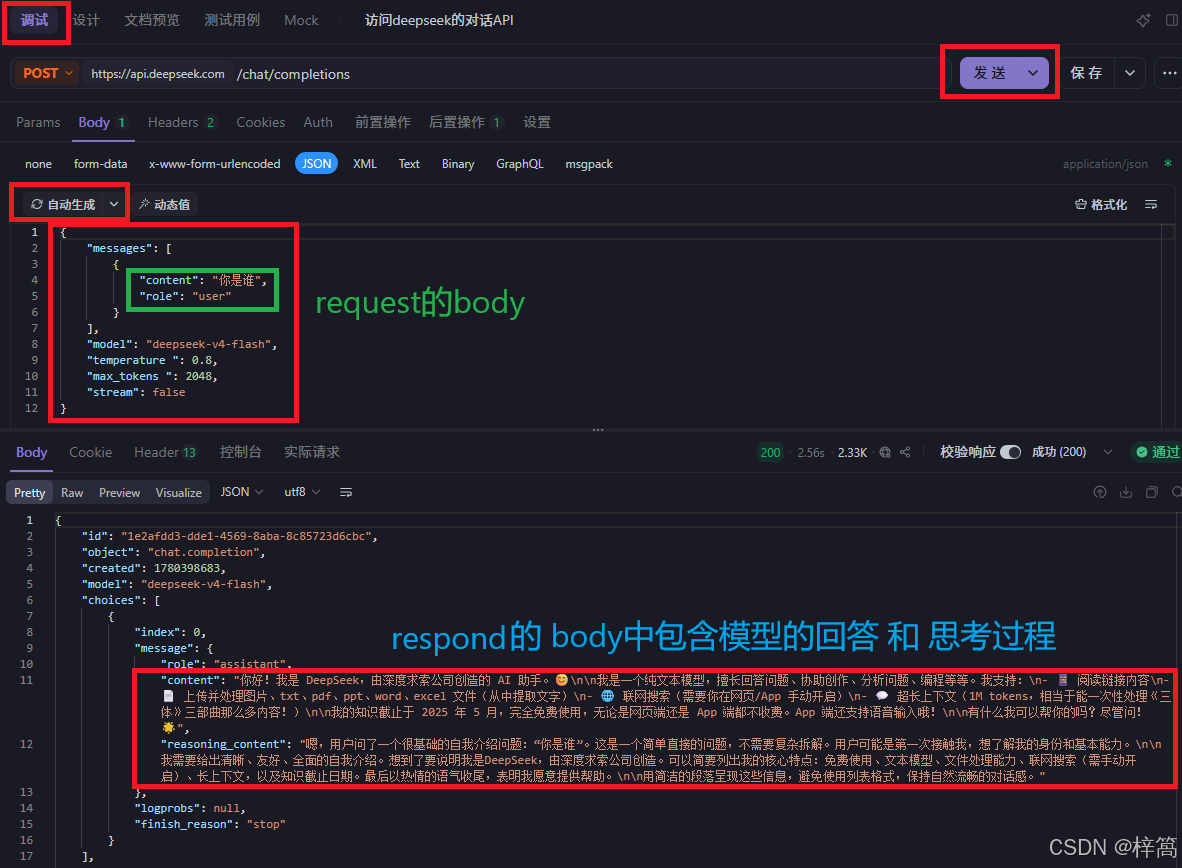Open the response Header 13 tab
1182x868 pixels.
pyautogui.click(x=164, y=452)
